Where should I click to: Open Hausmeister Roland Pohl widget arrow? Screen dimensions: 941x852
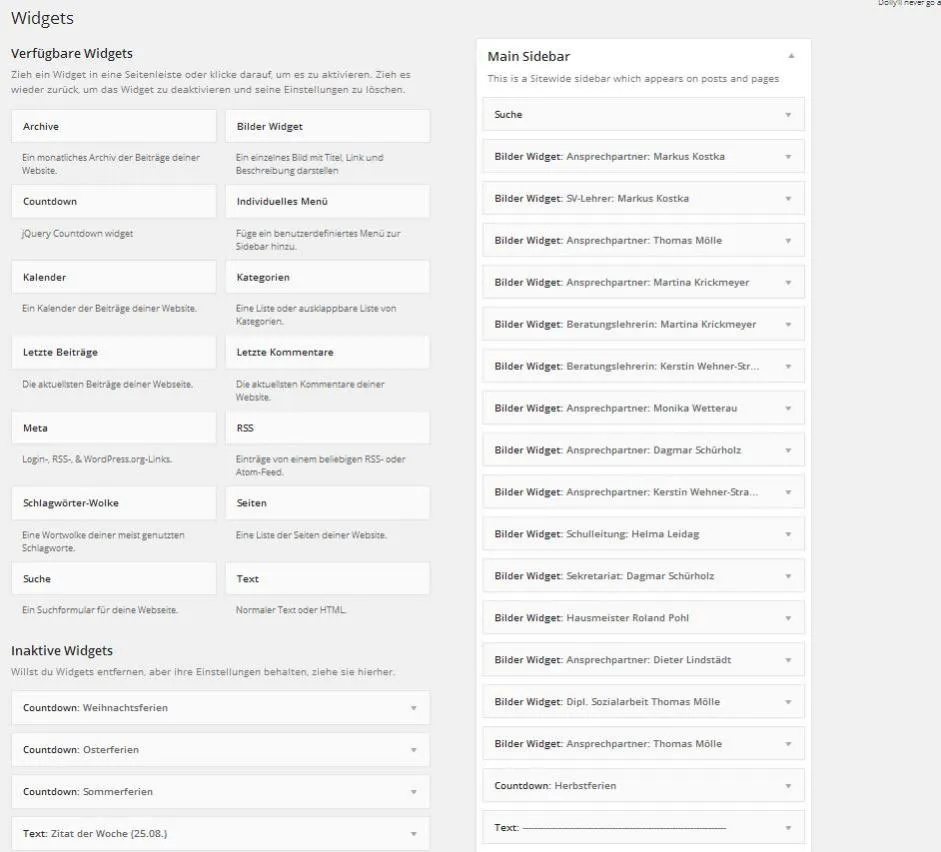point(788,618)
